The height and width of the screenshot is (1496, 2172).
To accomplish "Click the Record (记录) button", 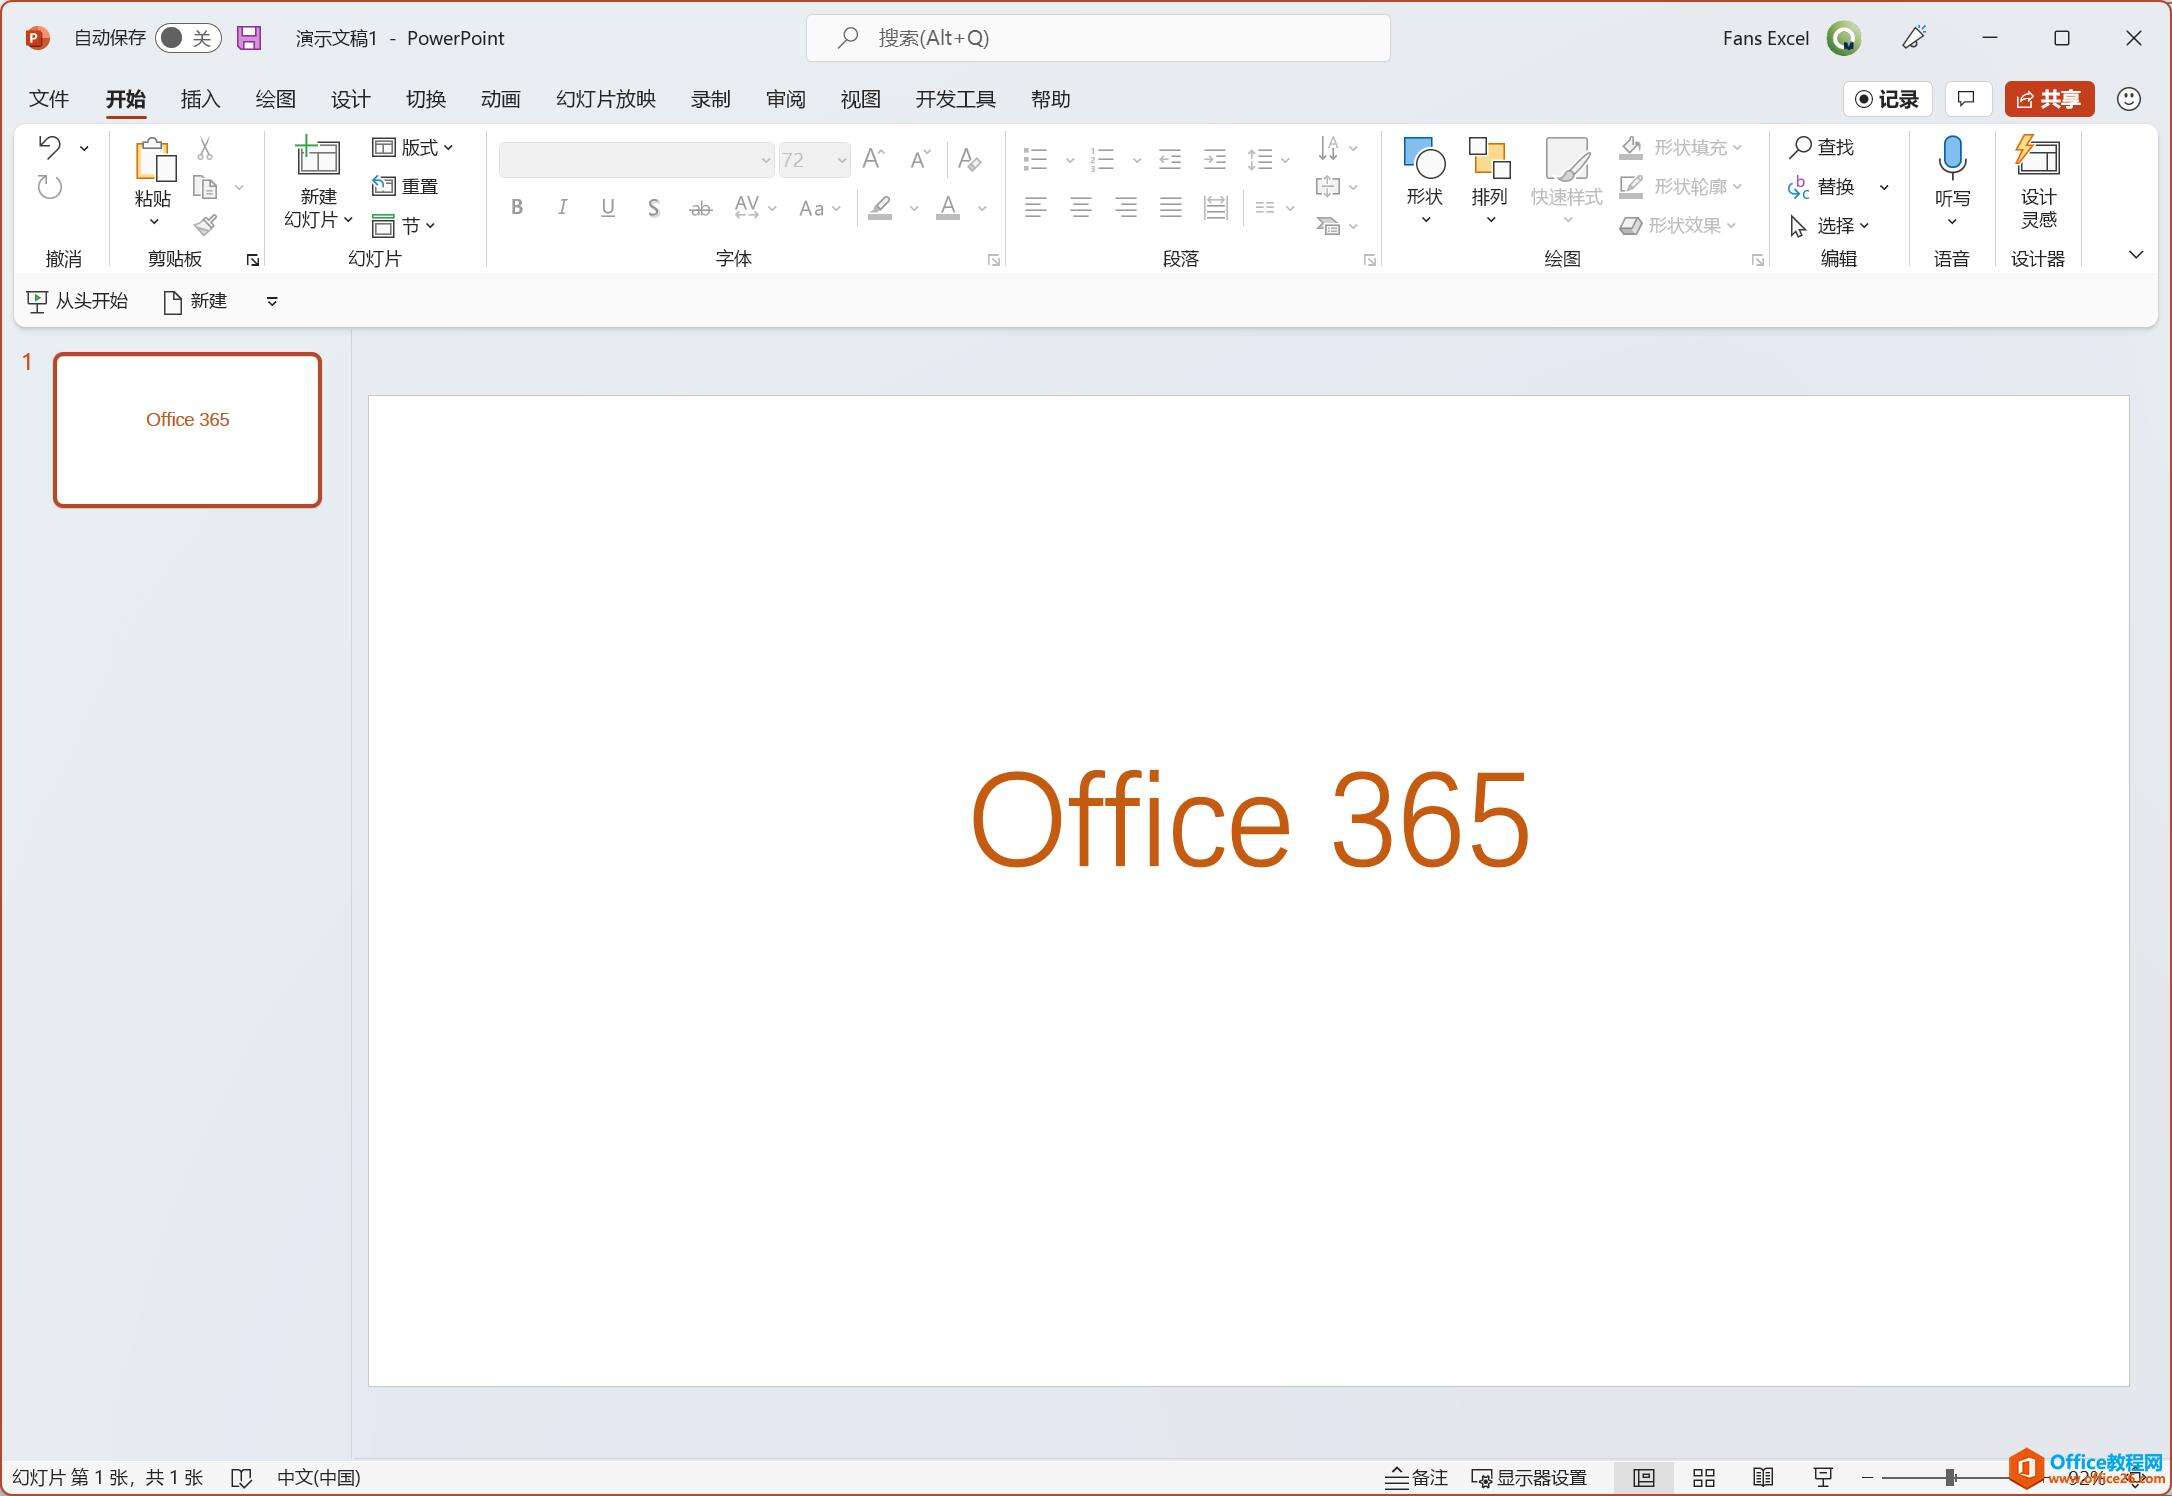I will coord(1887,99).
